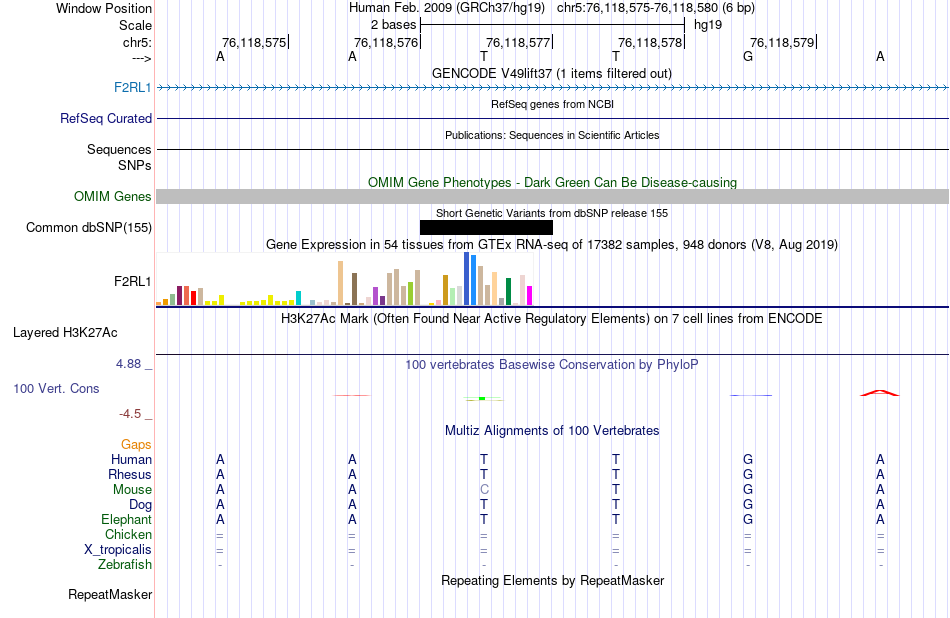This screenshot has height=618, width=950.
Task: Click the RepeatMasker track label
Action: (110, 595)
